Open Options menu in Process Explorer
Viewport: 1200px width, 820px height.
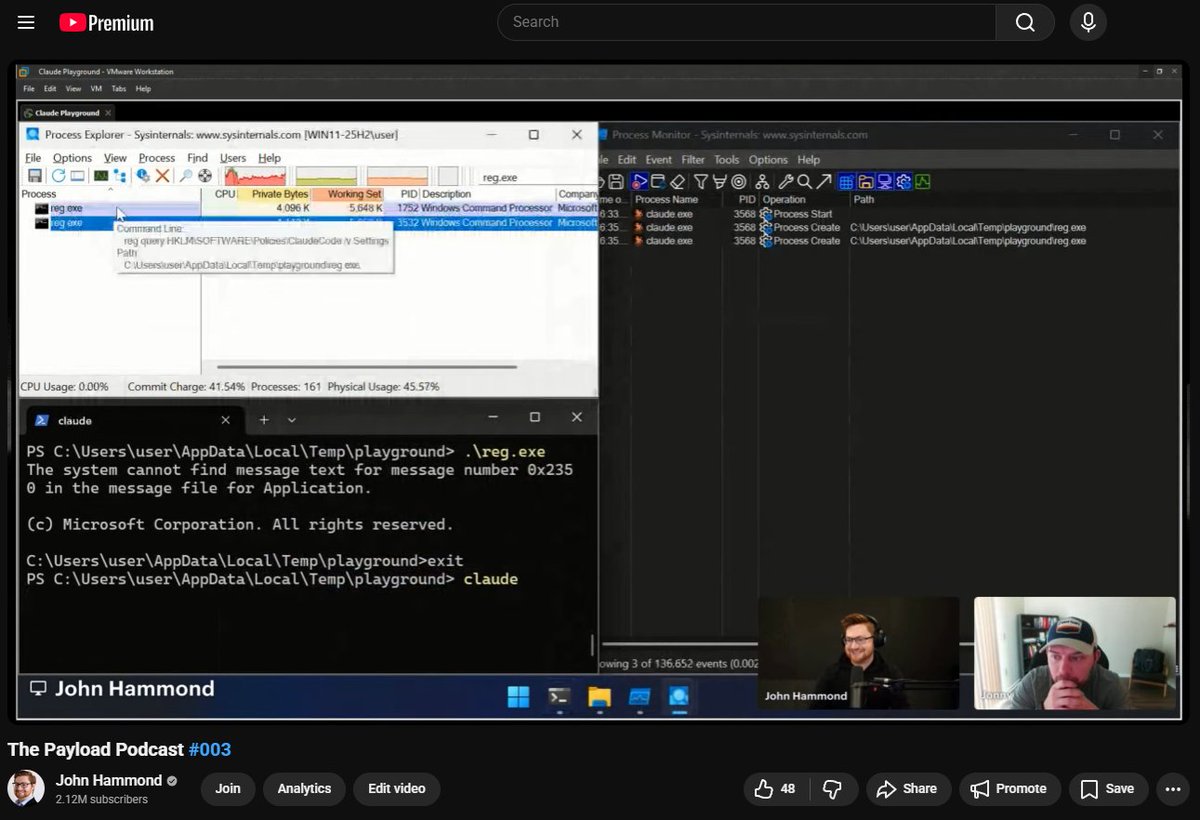72,158
